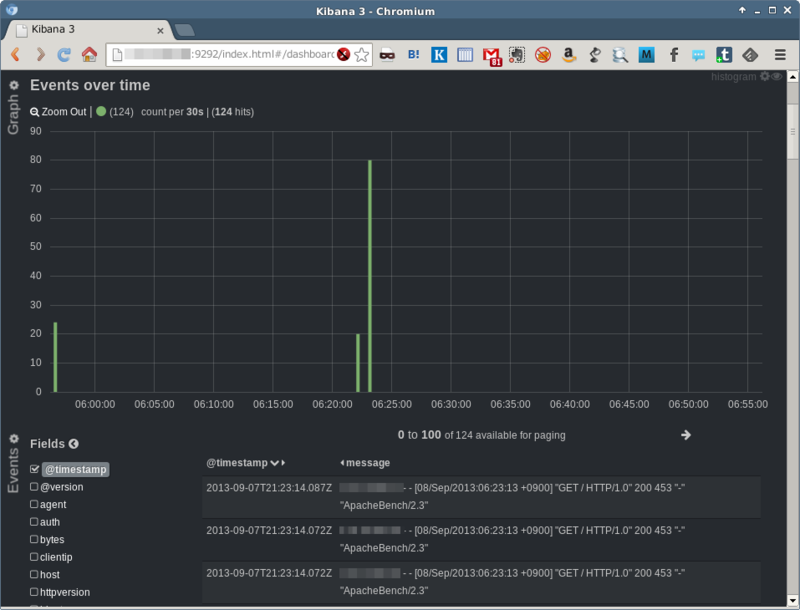Click the green query legend dot
Screen dimensions: 800x610
click(101, 111)
